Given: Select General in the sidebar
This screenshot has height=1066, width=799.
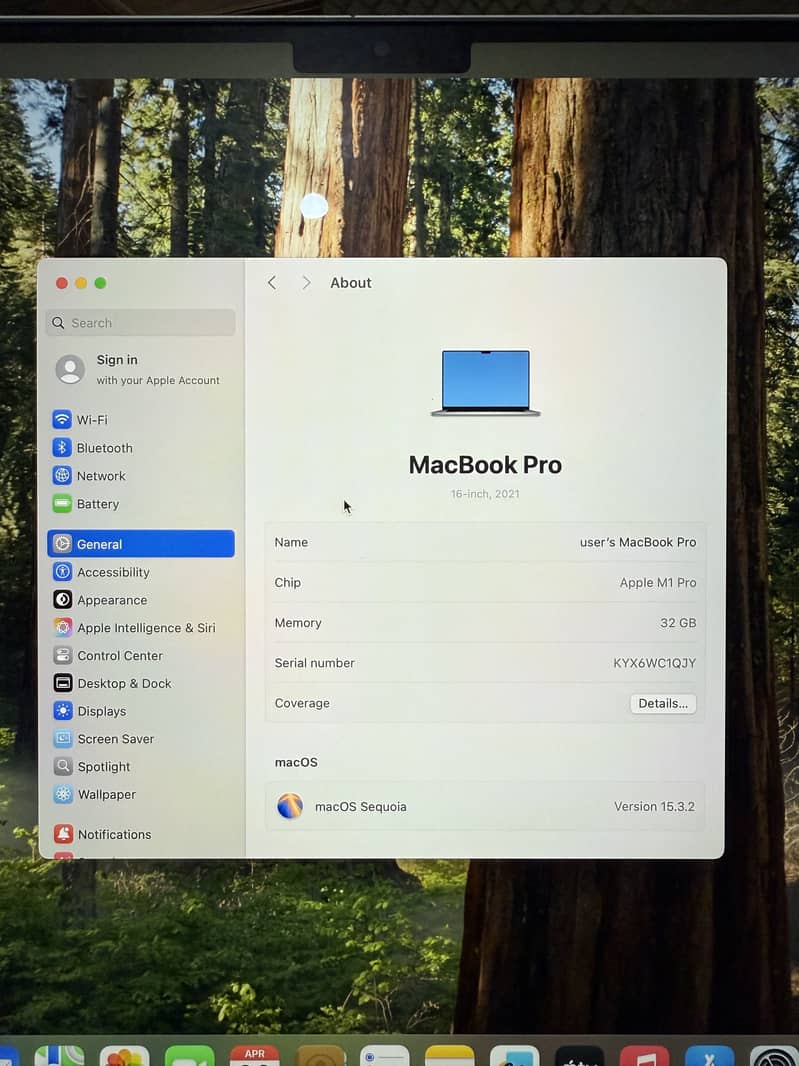Looking at the screenshot, I should (x=141, y=544).
